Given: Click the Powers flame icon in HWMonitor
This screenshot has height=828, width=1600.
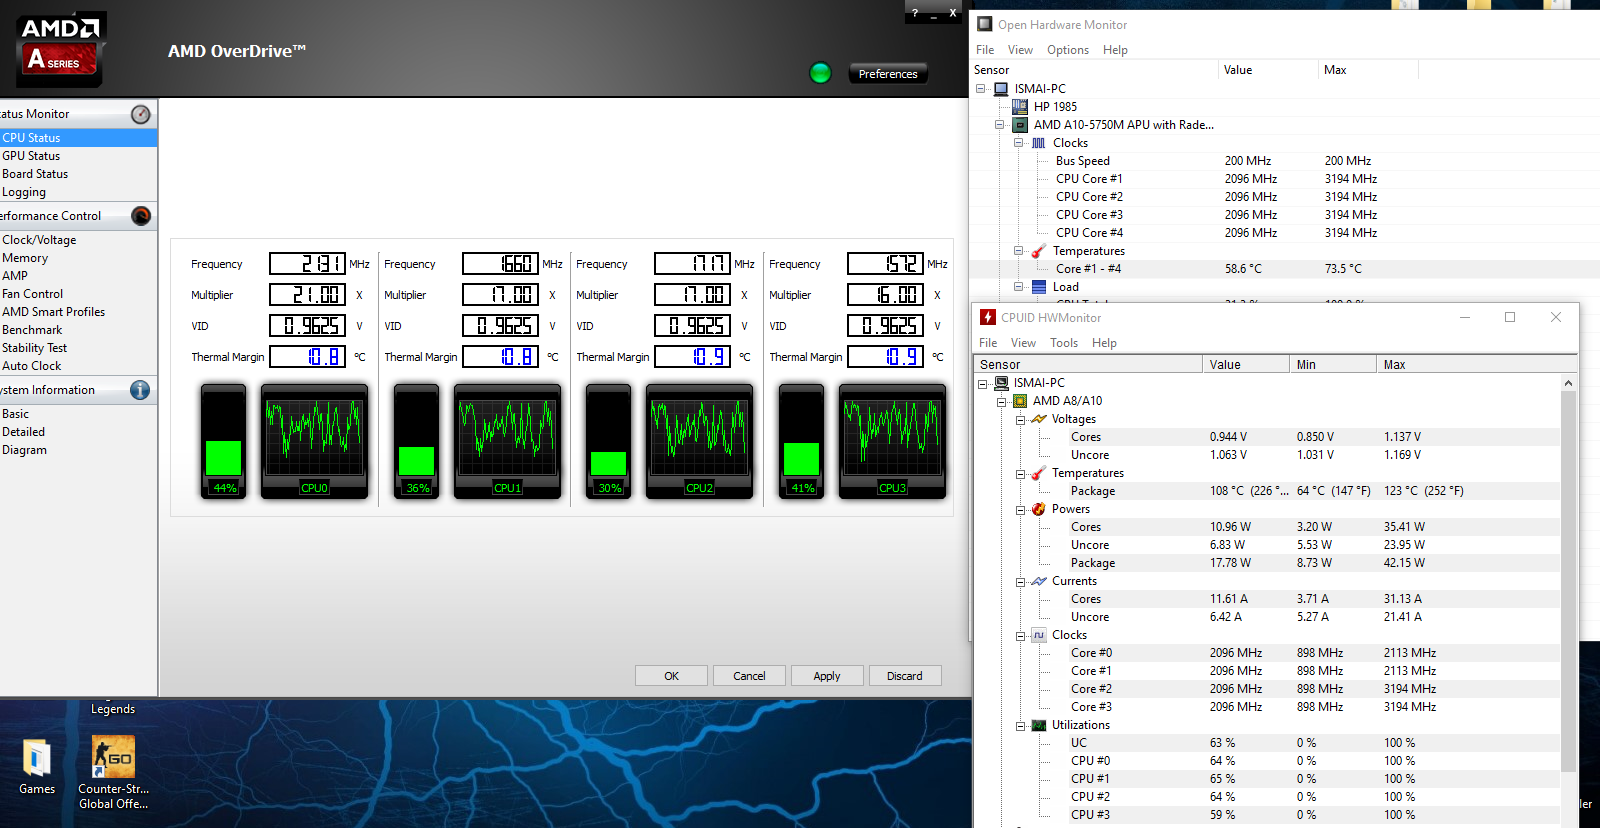Looking at the screenshot, I should click(1039, 509).
